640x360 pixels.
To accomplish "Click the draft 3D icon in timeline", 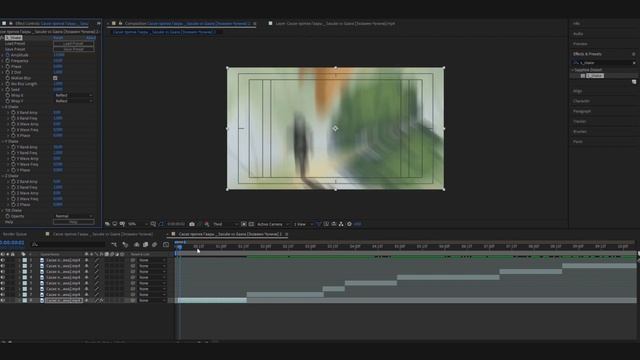I will (x=125, y=244).
